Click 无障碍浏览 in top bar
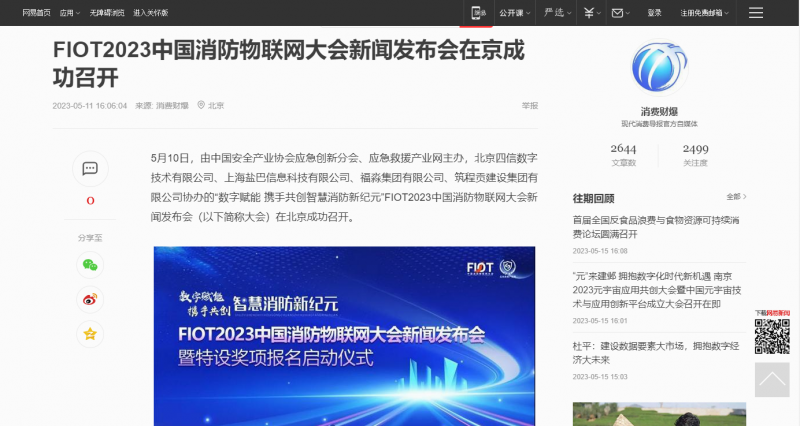This screenshot has height=426, width=800. (x=107, y=13)
